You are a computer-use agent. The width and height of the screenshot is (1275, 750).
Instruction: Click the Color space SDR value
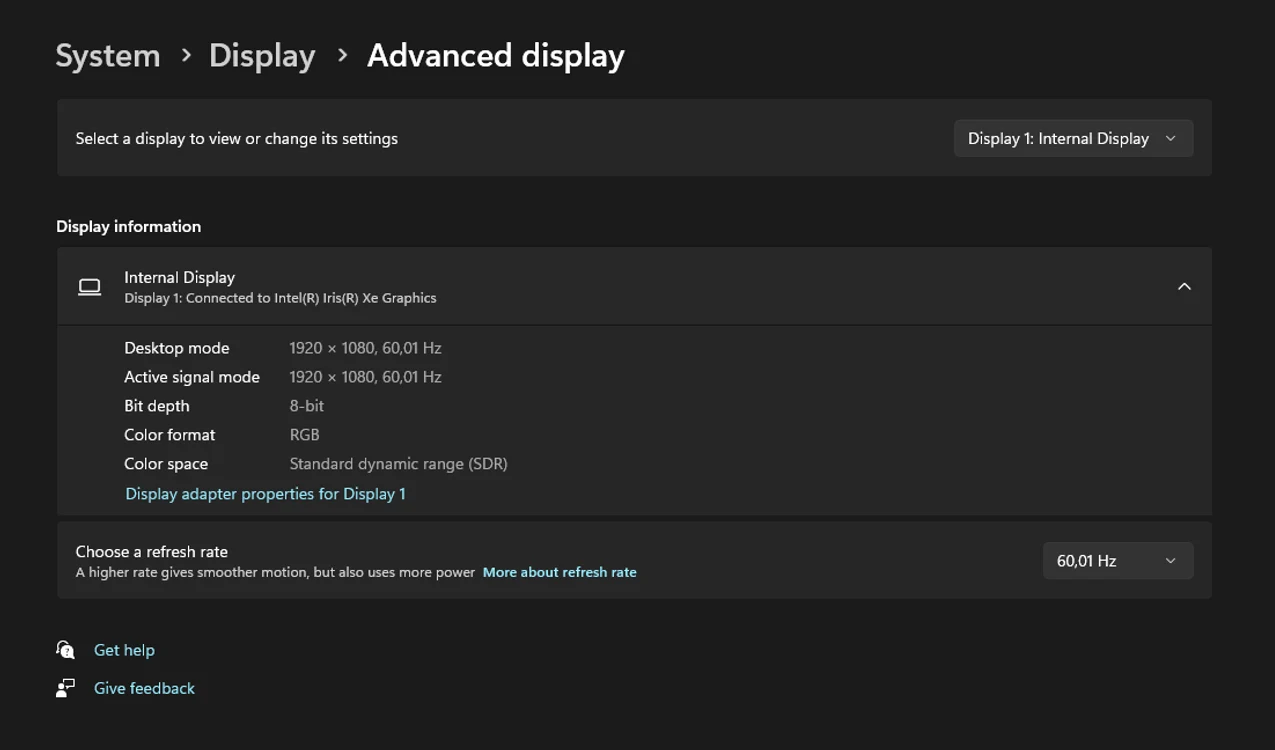click(x=398, y=464)
